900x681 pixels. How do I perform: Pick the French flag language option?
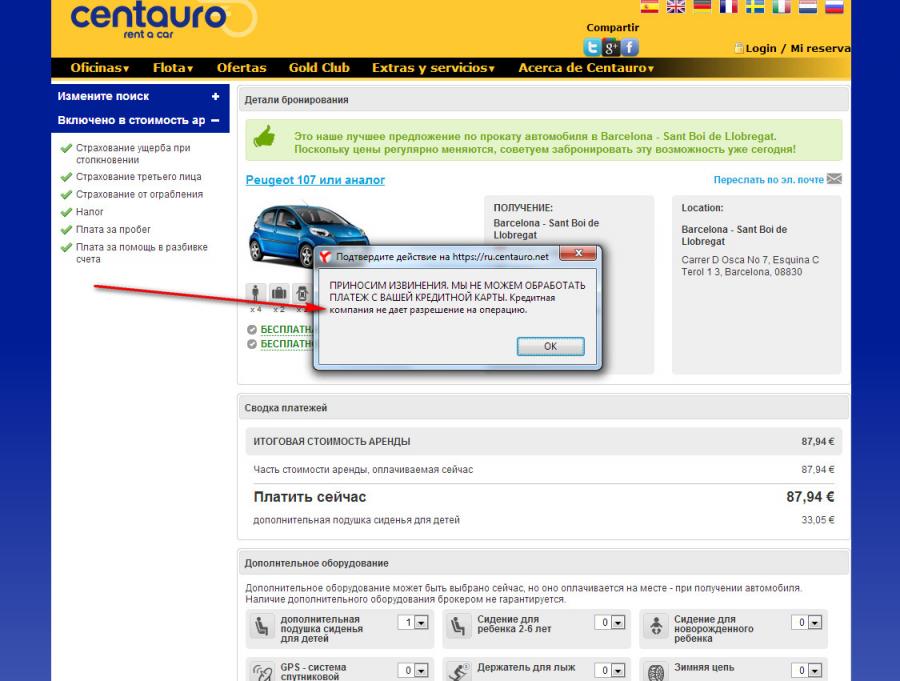click(728, 6)
